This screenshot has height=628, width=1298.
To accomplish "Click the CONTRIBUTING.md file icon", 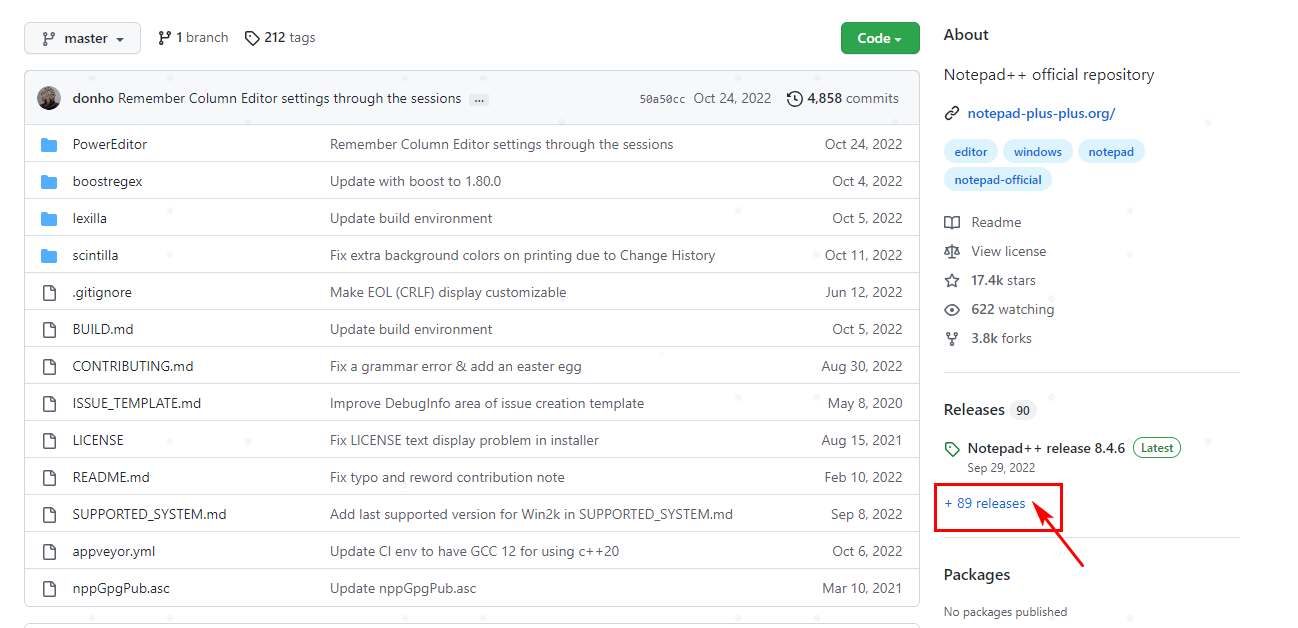I will (49, 367).
